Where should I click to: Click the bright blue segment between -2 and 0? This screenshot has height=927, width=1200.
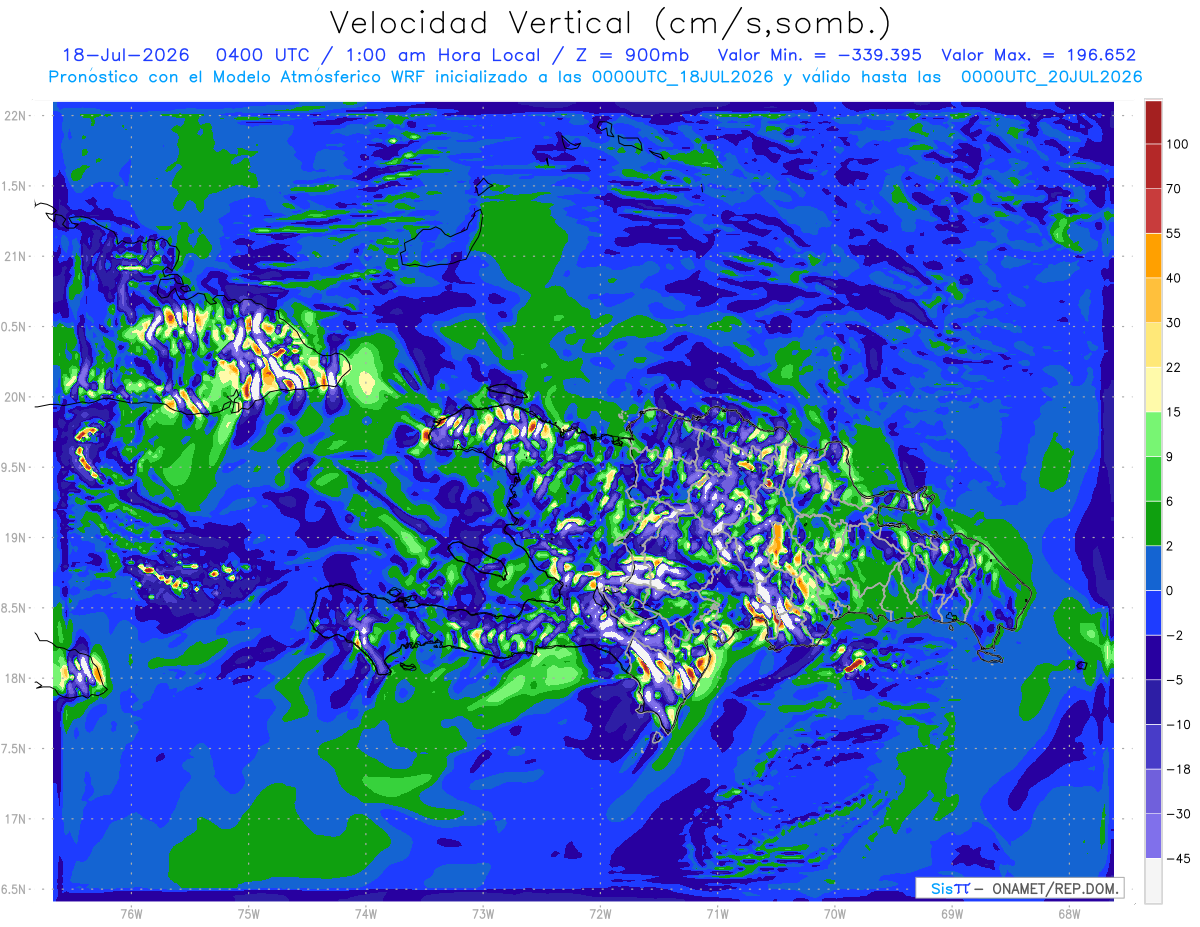pyautogui.click(x=1153, y=613)
